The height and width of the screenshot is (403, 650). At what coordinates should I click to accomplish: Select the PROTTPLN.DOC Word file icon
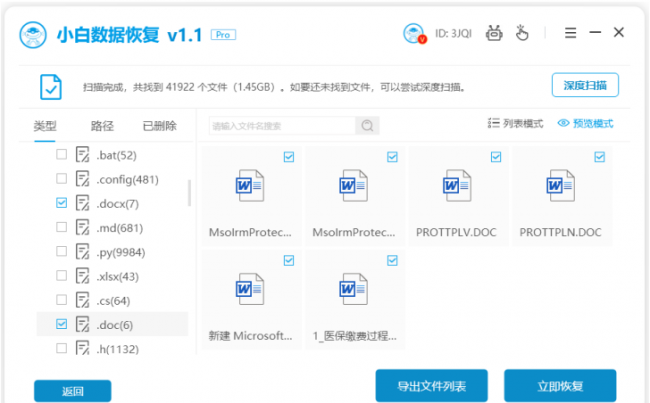560,185
